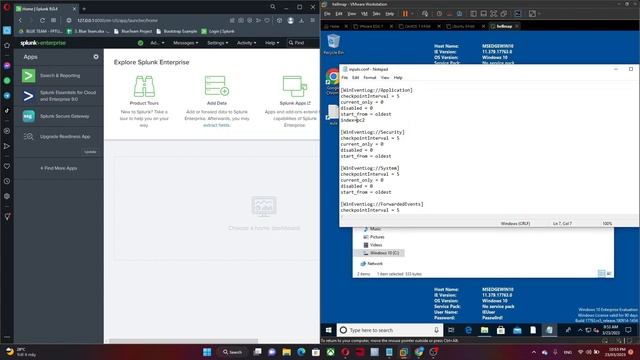Open Notepad View menu
This screenshot has height=360, width=640.
click(384, 78)
